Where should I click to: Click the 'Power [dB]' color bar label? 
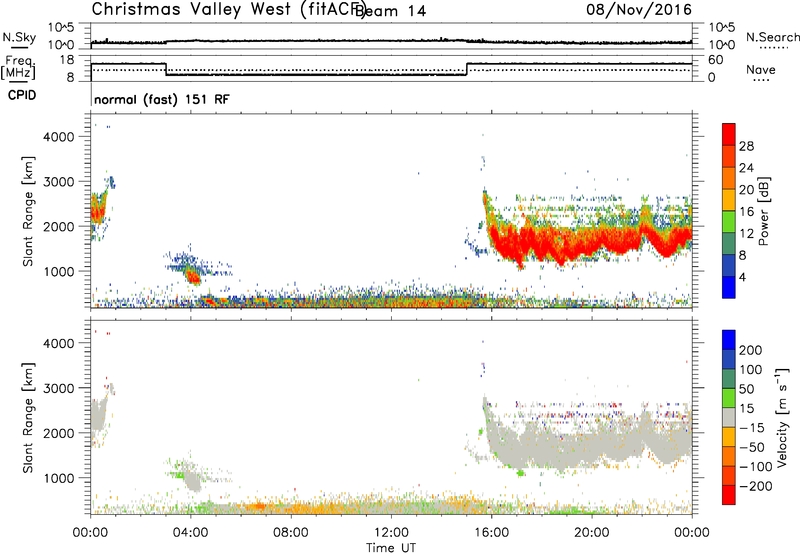763,211
